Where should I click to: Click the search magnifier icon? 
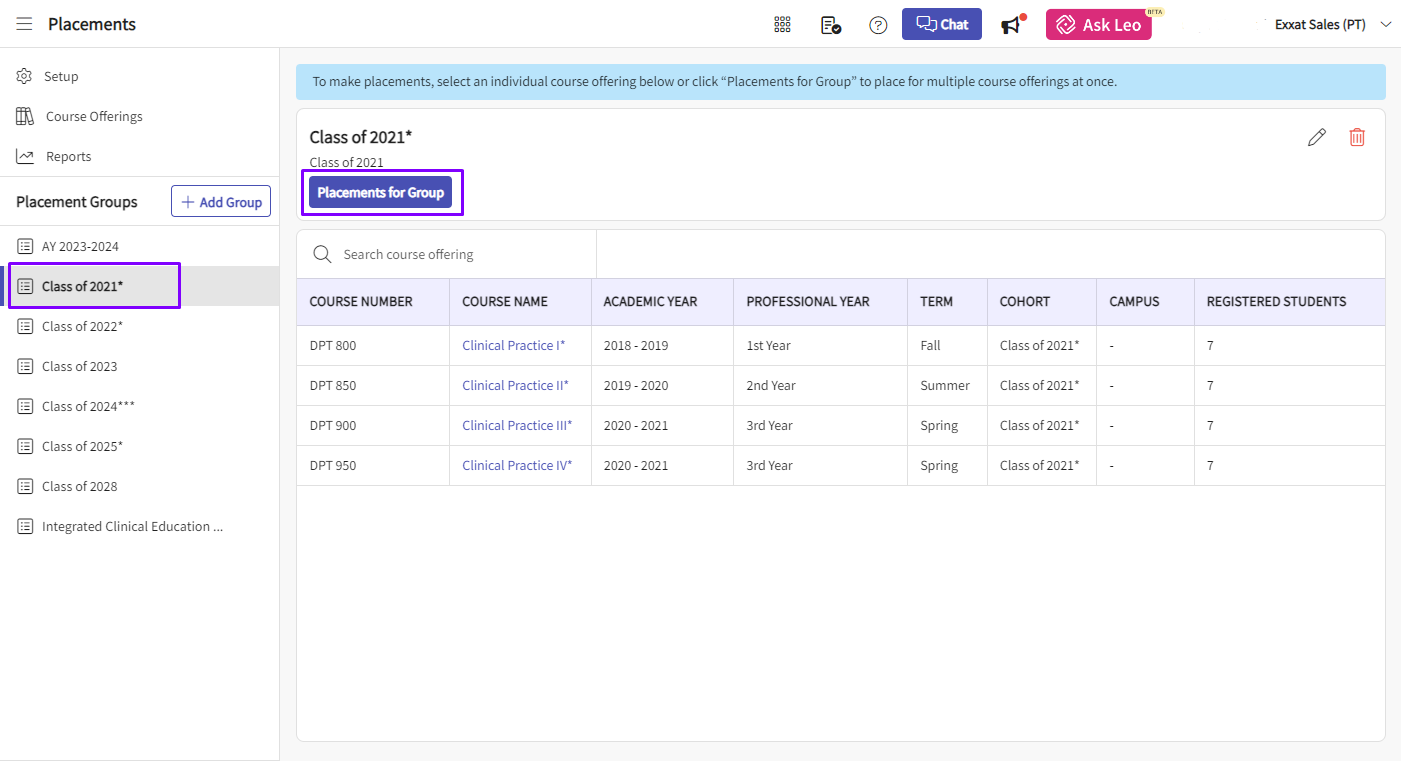[x=322, y=254]
